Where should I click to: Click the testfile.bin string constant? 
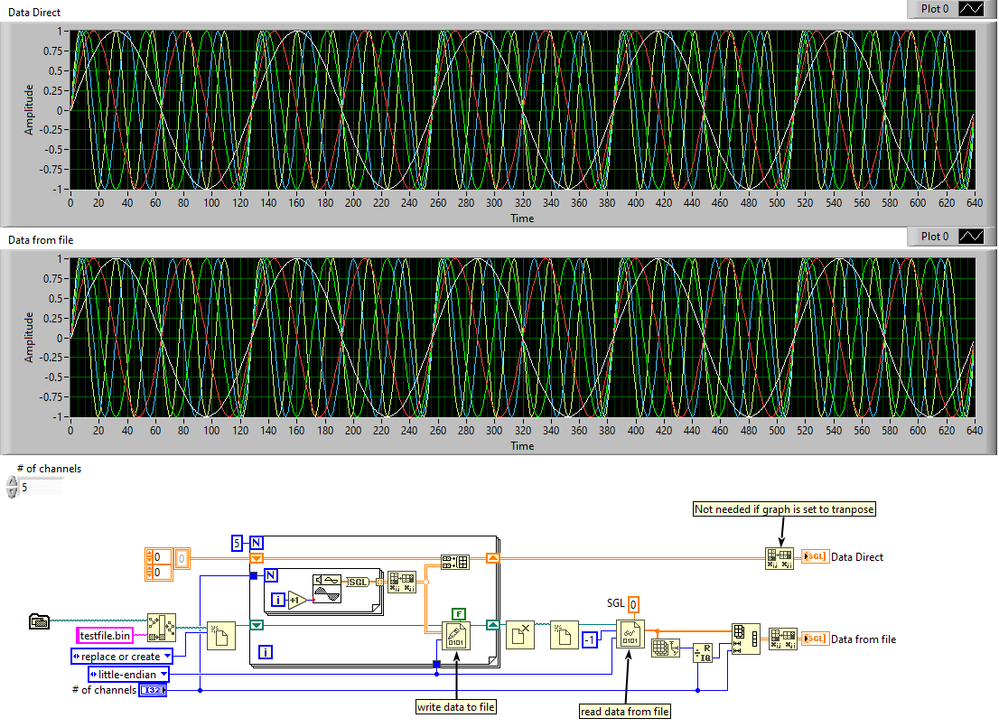pos(105,635)
